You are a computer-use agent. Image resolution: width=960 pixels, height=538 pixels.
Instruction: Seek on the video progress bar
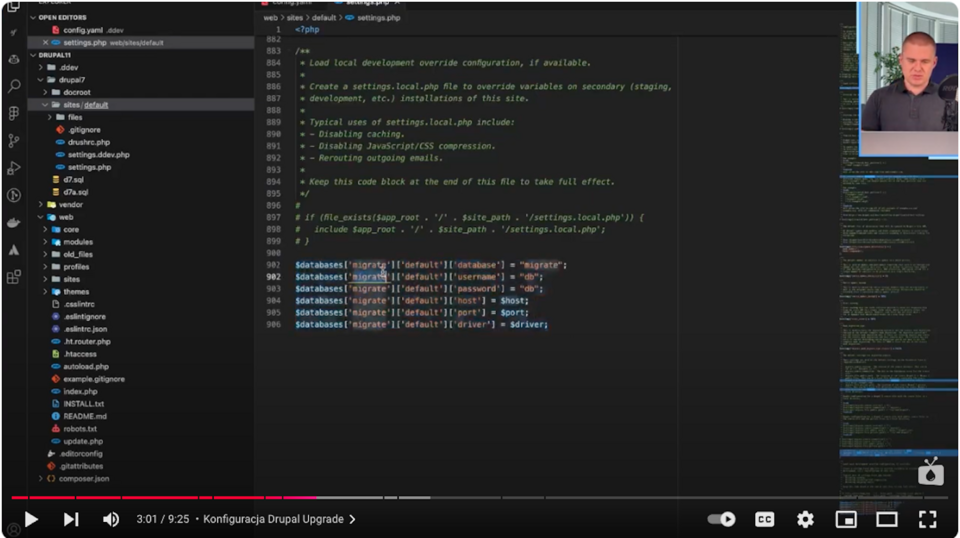pyautogui.click(x=480, y=498)
